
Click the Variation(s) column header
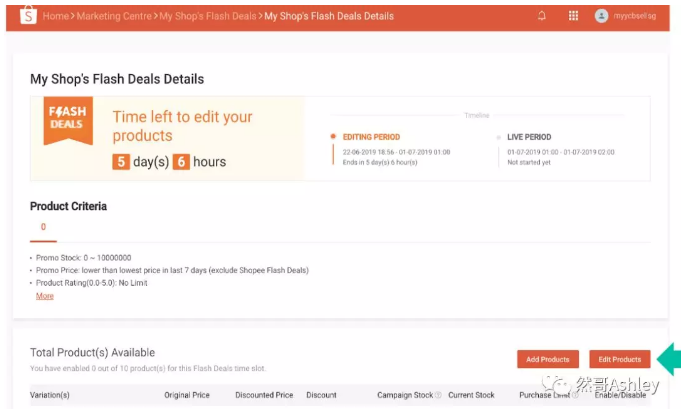(50, 395)
